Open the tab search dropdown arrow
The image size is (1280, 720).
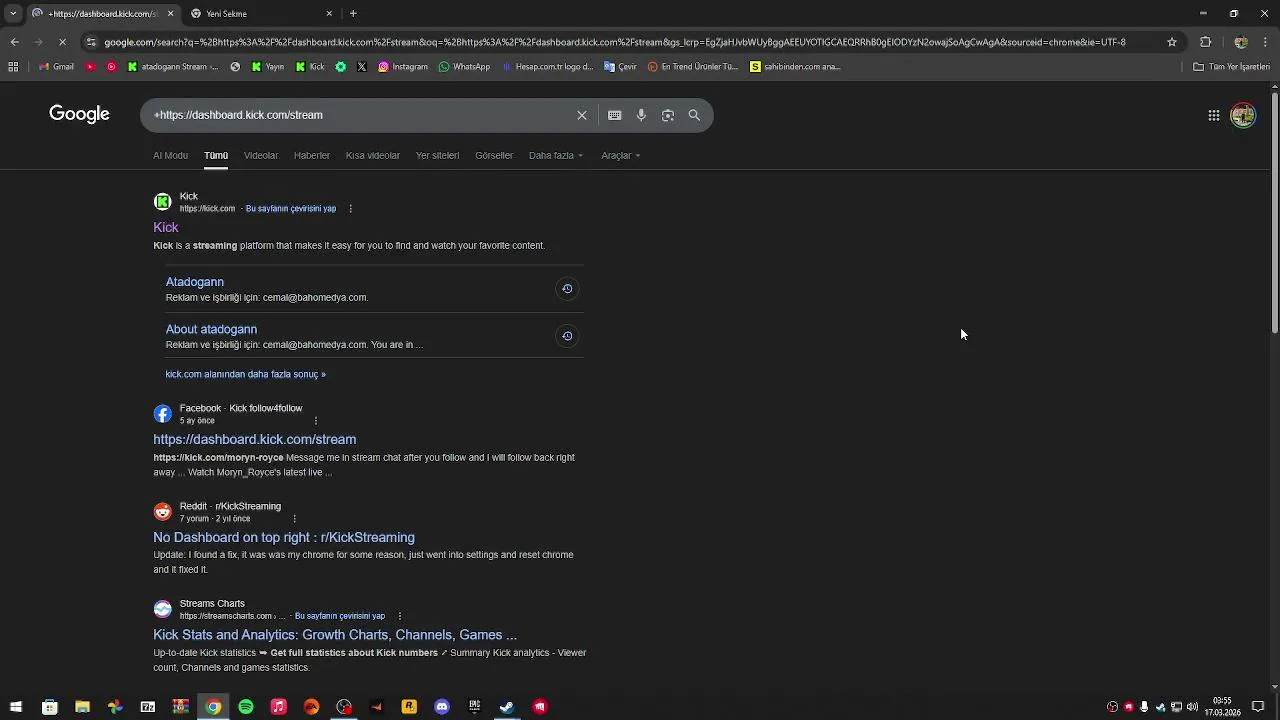(x=13, y=13)
